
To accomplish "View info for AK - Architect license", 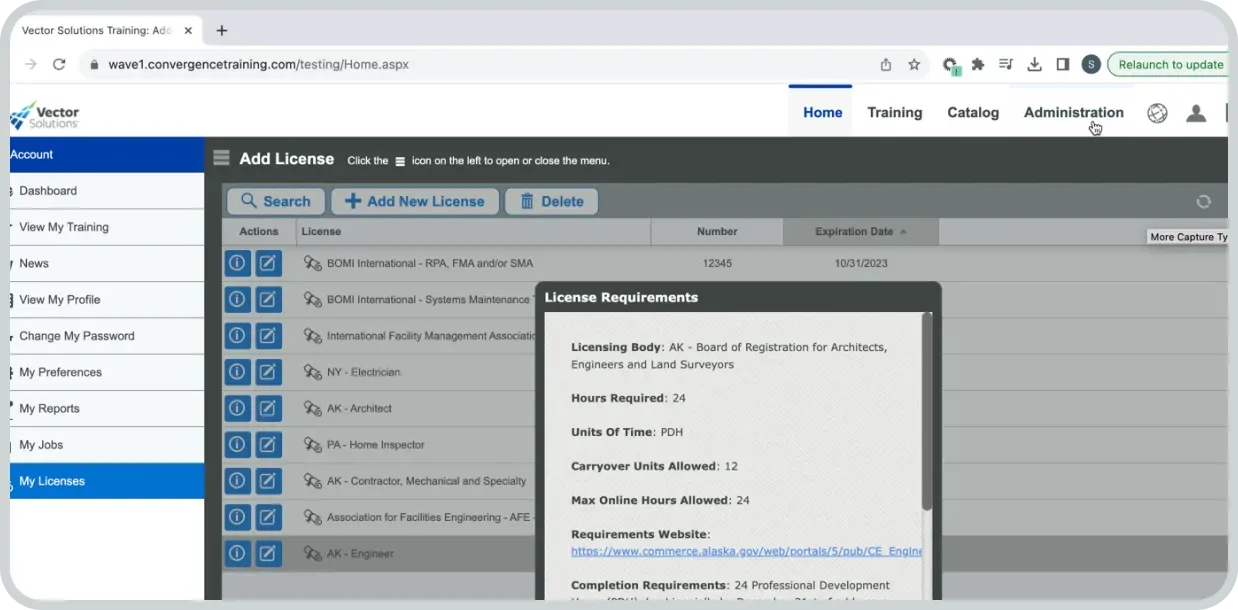I will (x=237, y=408).
